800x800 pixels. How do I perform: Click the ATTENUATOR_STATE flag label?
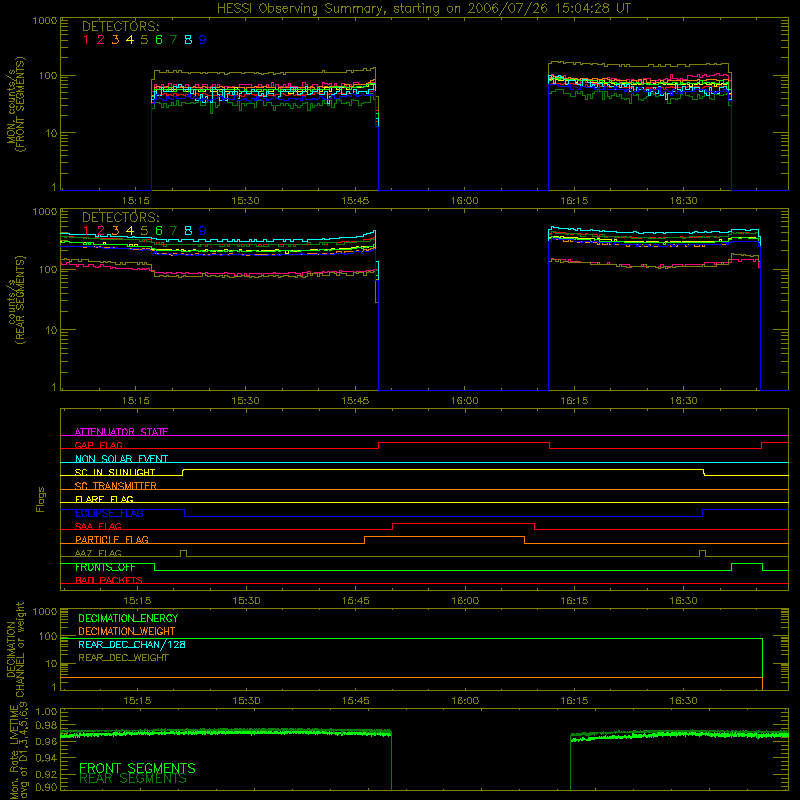point(121,432)
